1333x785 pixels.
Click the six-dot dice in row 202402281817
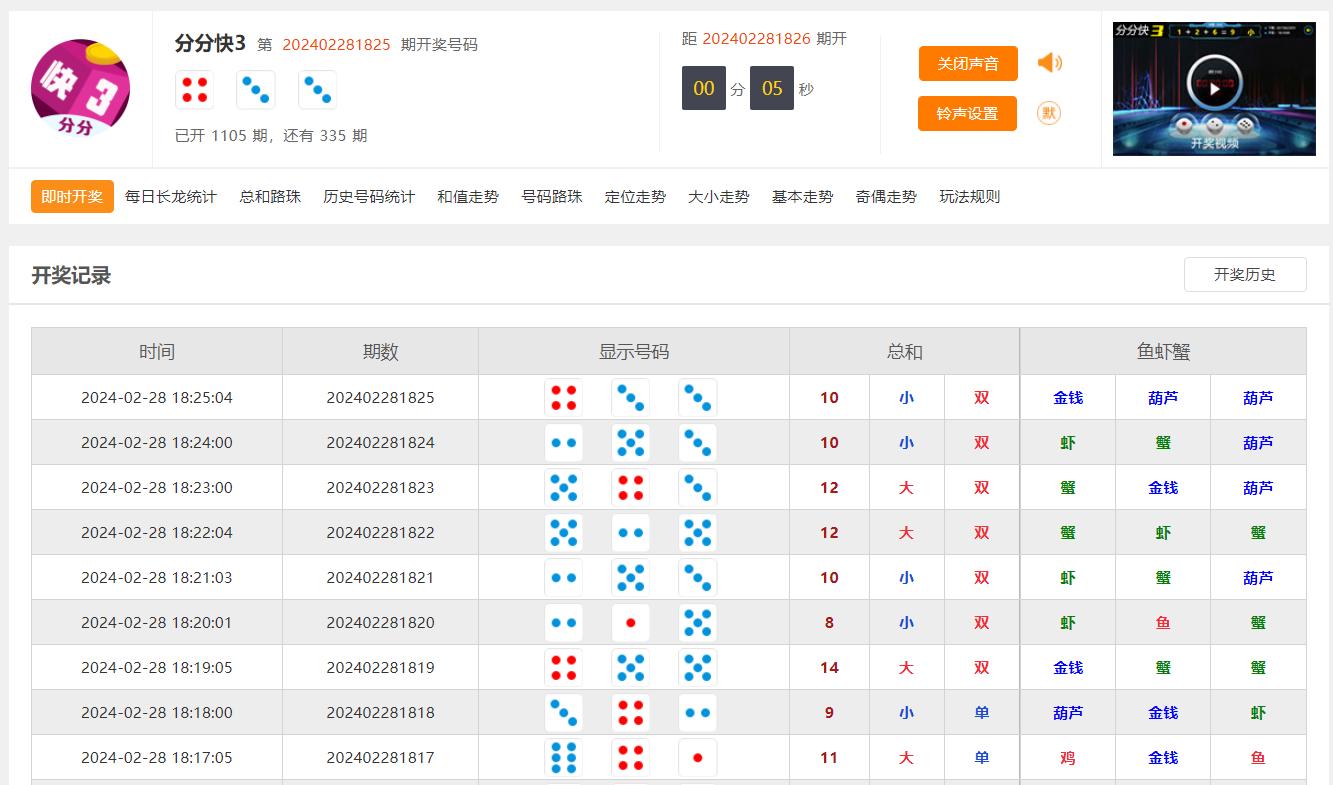(564, 758)
